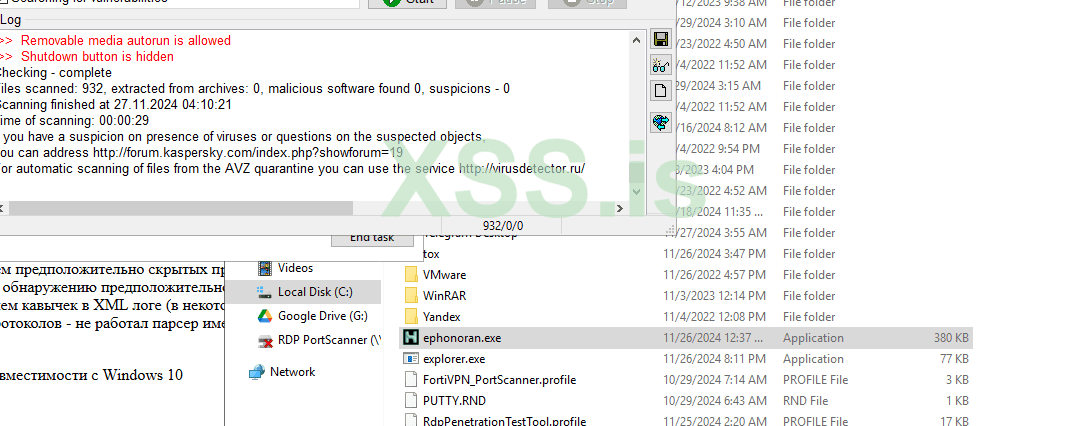Click the 11/26/2022 4:57 PM date cell
Viewport: 1087px width, 426px height.
pos(714,275)
